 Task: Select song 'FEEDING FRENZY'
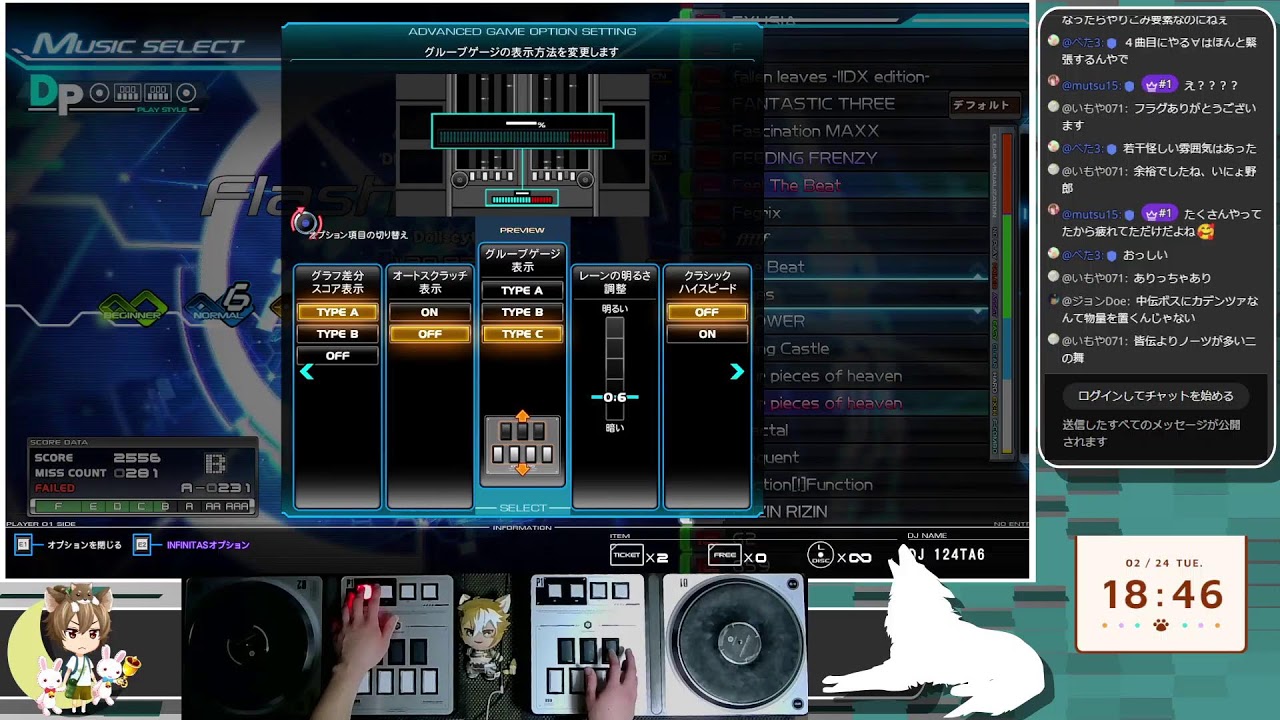[804, 158]
